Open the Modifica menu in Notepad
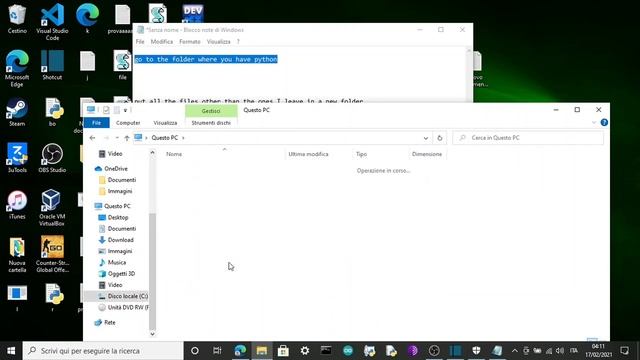The width and height of the screenshot is (640, 360). [162, 42]
